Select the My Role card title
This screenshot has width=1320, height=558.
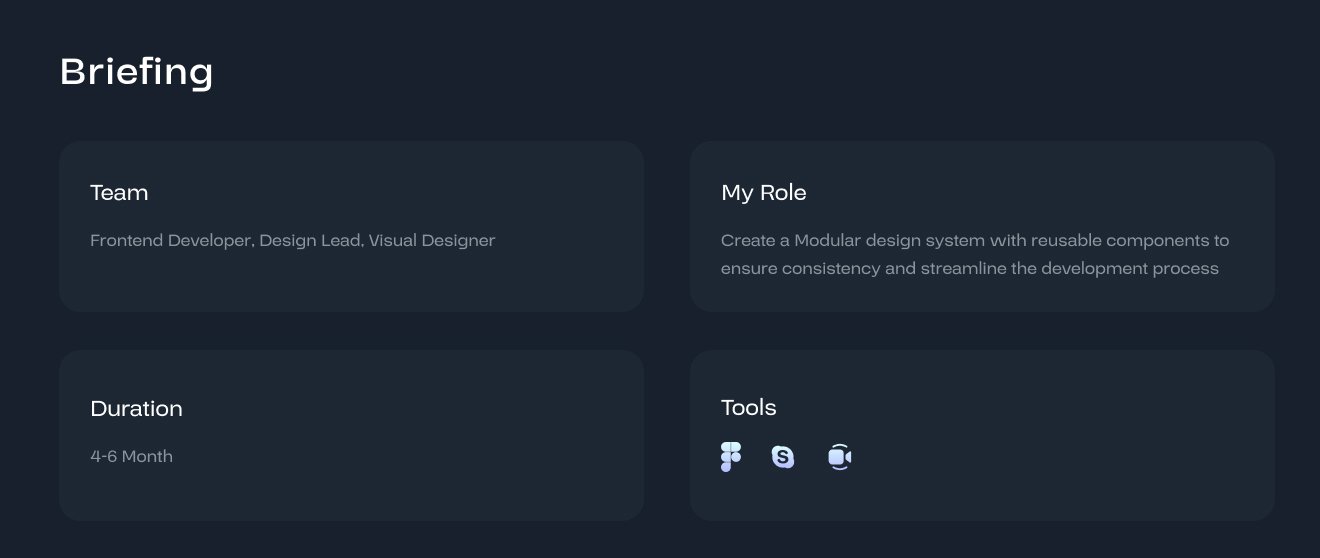763,193
